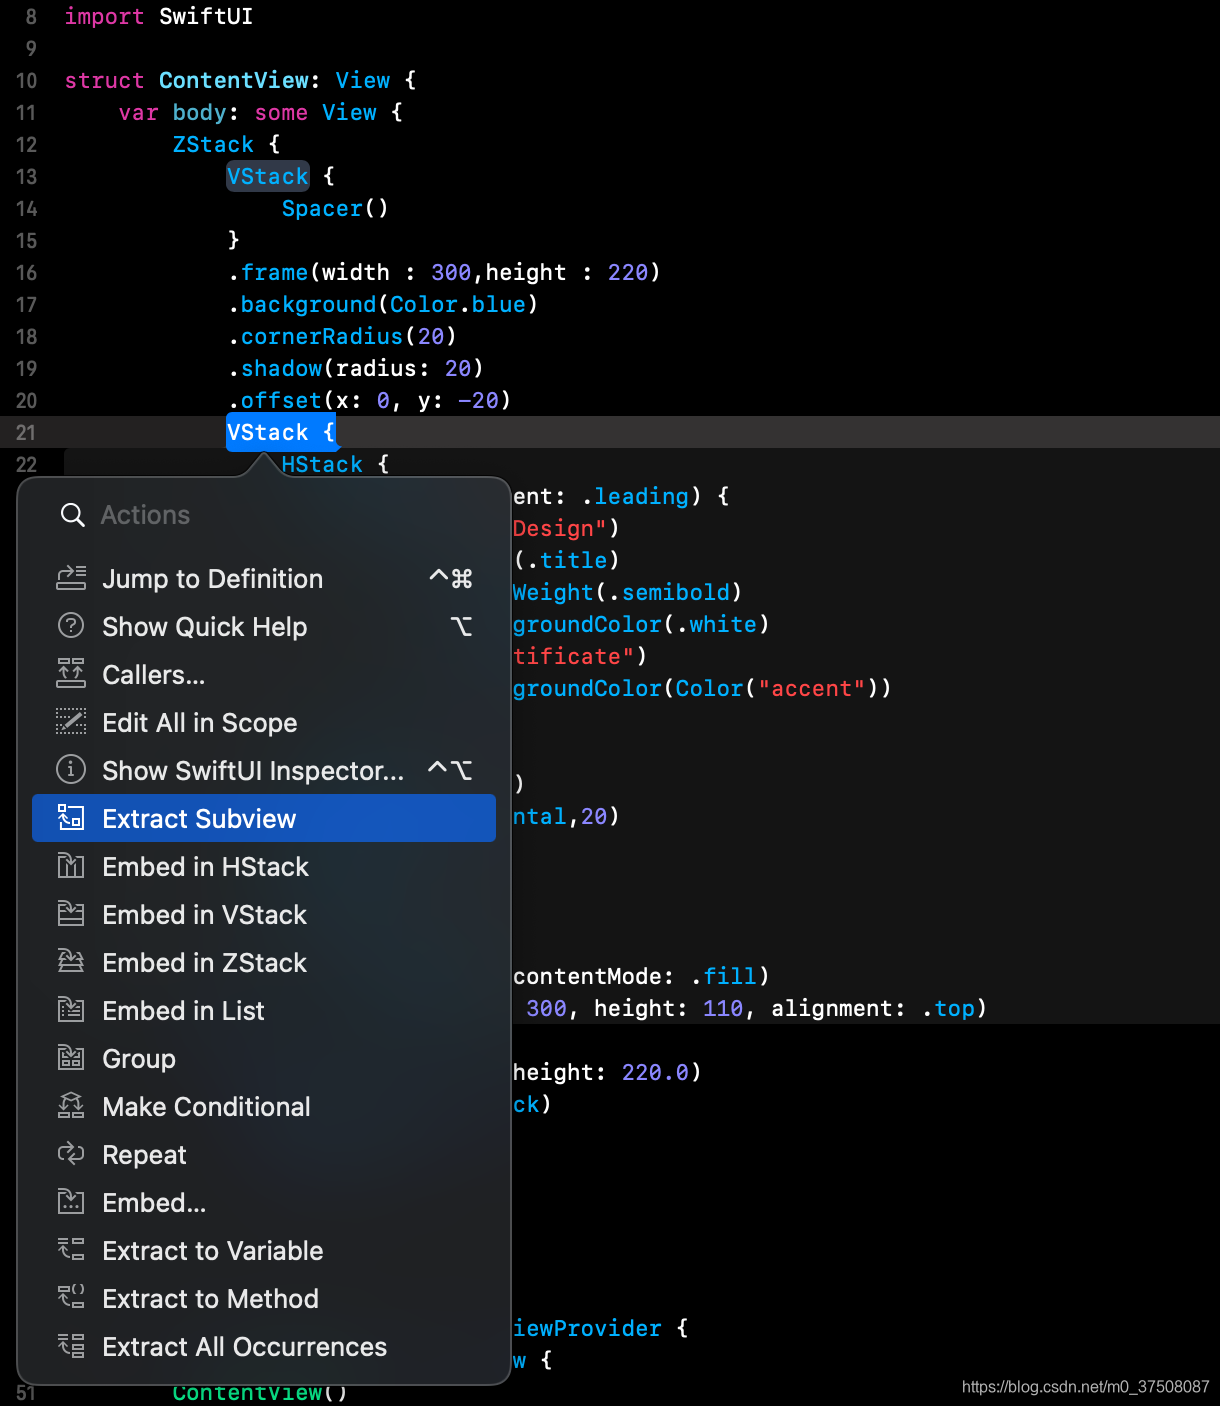Choose Embed in ZStack
This screenshot has height=1406, width=1220.
click(x=264, y=962)
